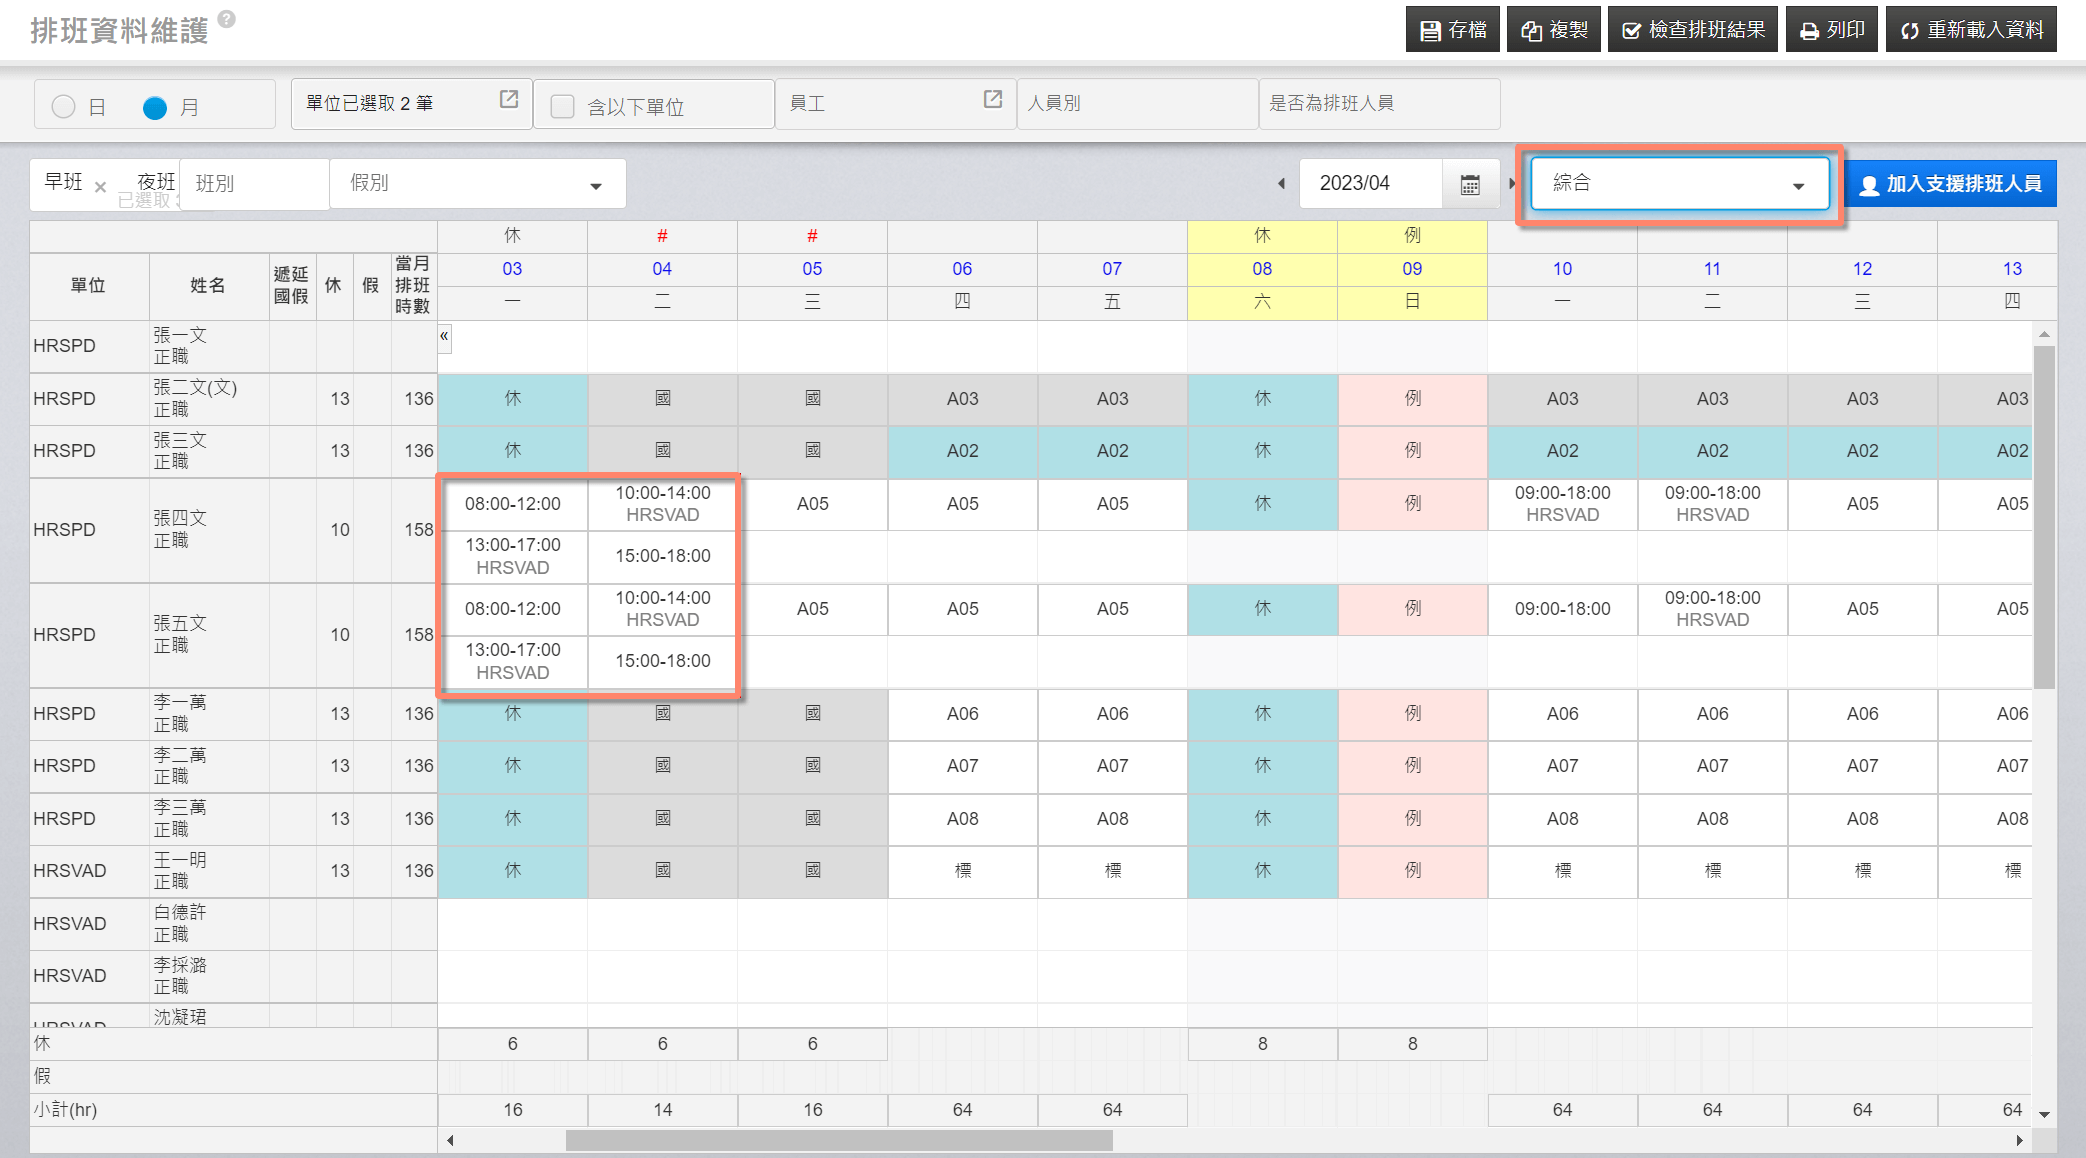
Task: Open the 綜合 view dropdown
Action: coord(1678,183)
